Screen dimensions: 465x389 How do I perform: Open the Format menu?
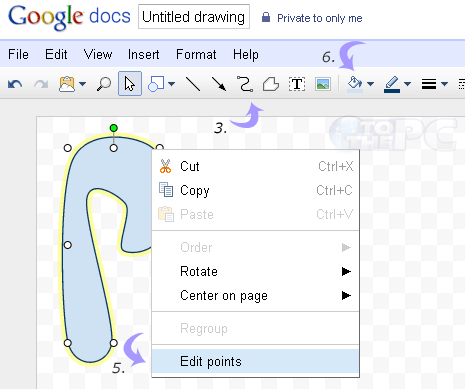point(196,54)
